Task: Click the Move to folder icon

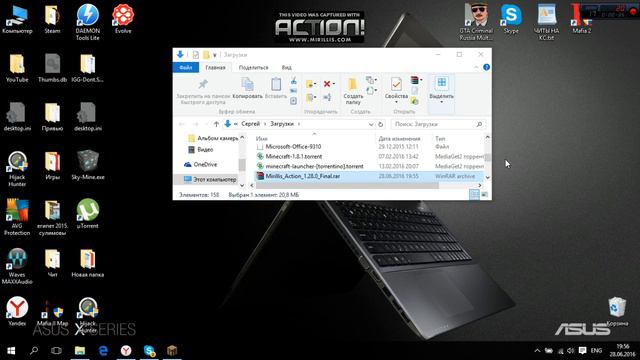Action: pos(310,84)
